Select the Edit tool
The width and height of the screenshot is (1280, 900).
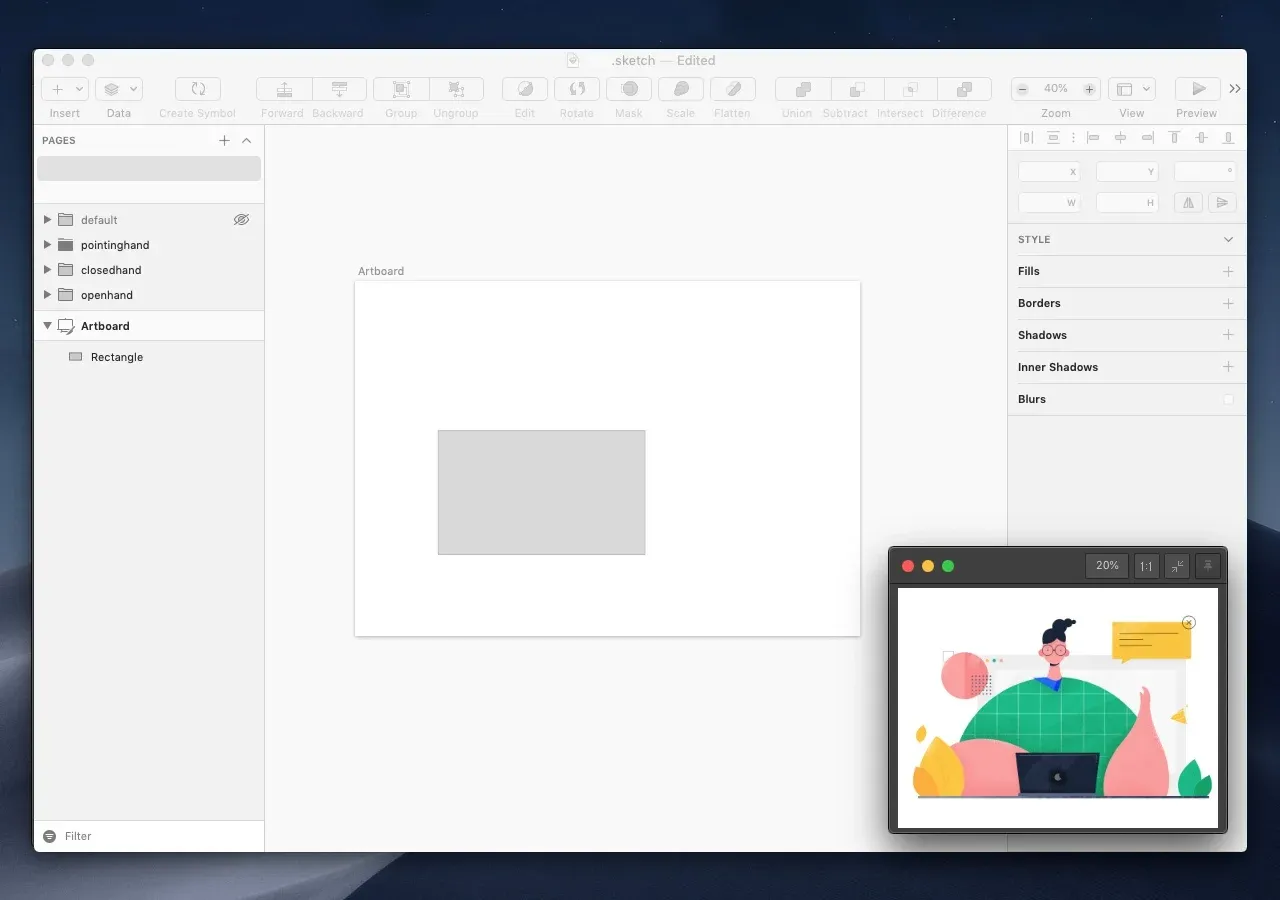point(525,89)
